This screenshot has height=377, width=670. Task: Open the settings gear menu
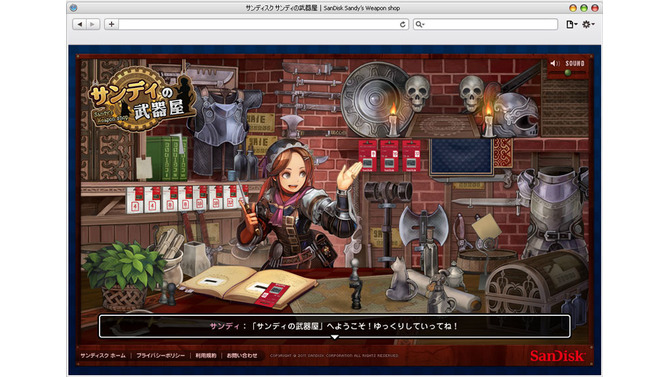click(x=588, y=24)
